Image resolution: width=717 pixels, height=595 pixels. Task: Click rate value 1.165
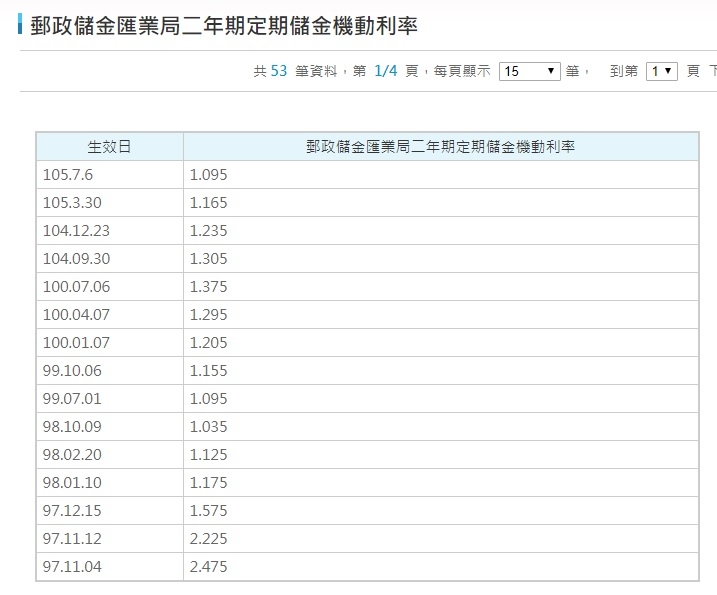(209, 203)
